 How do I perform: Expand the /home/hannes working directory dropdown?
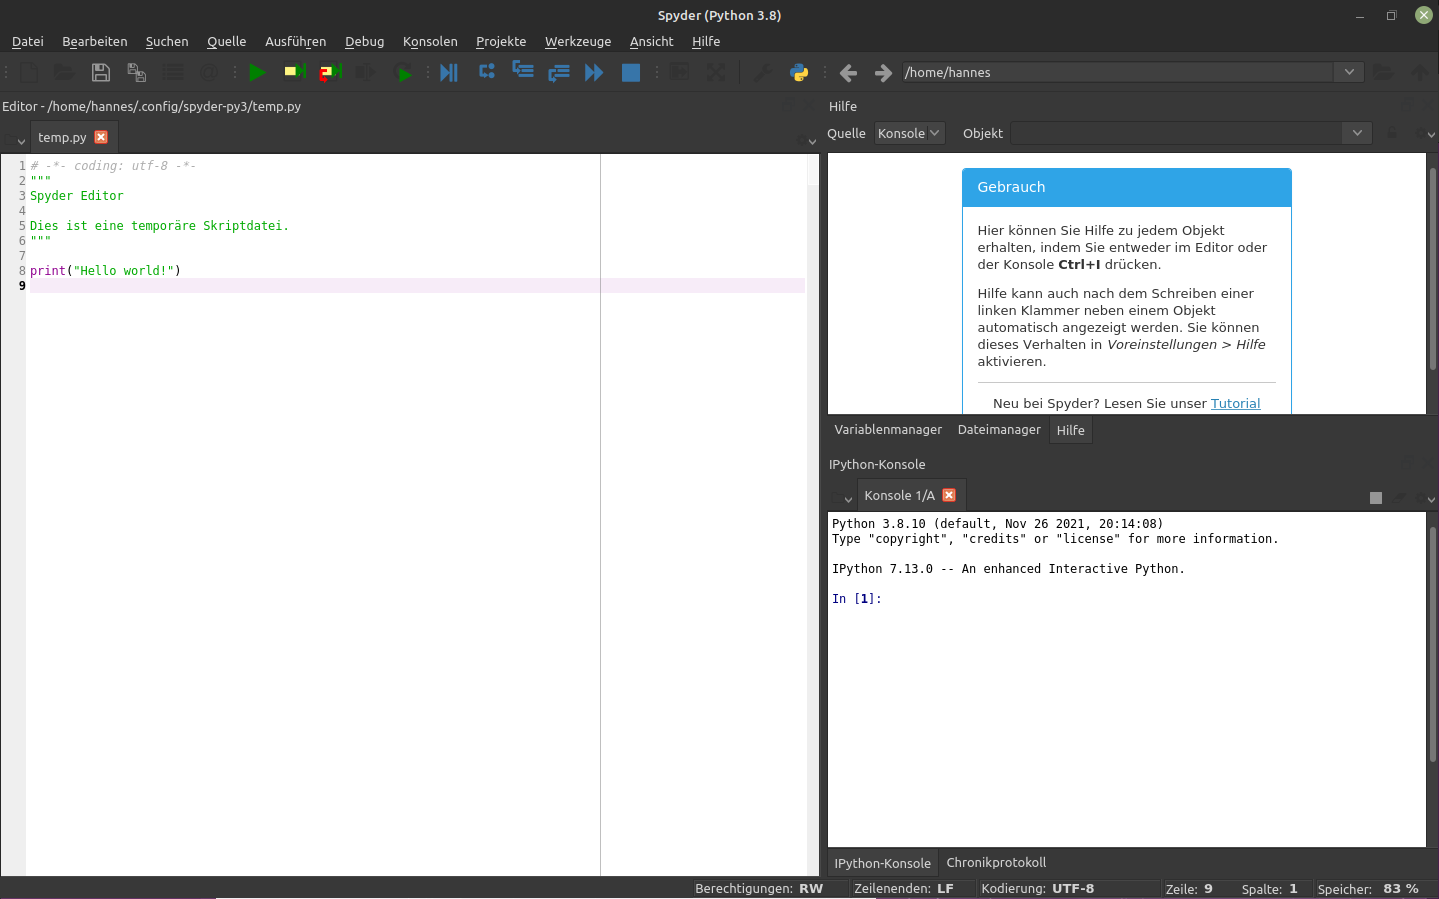click(x=1349, y=72)
